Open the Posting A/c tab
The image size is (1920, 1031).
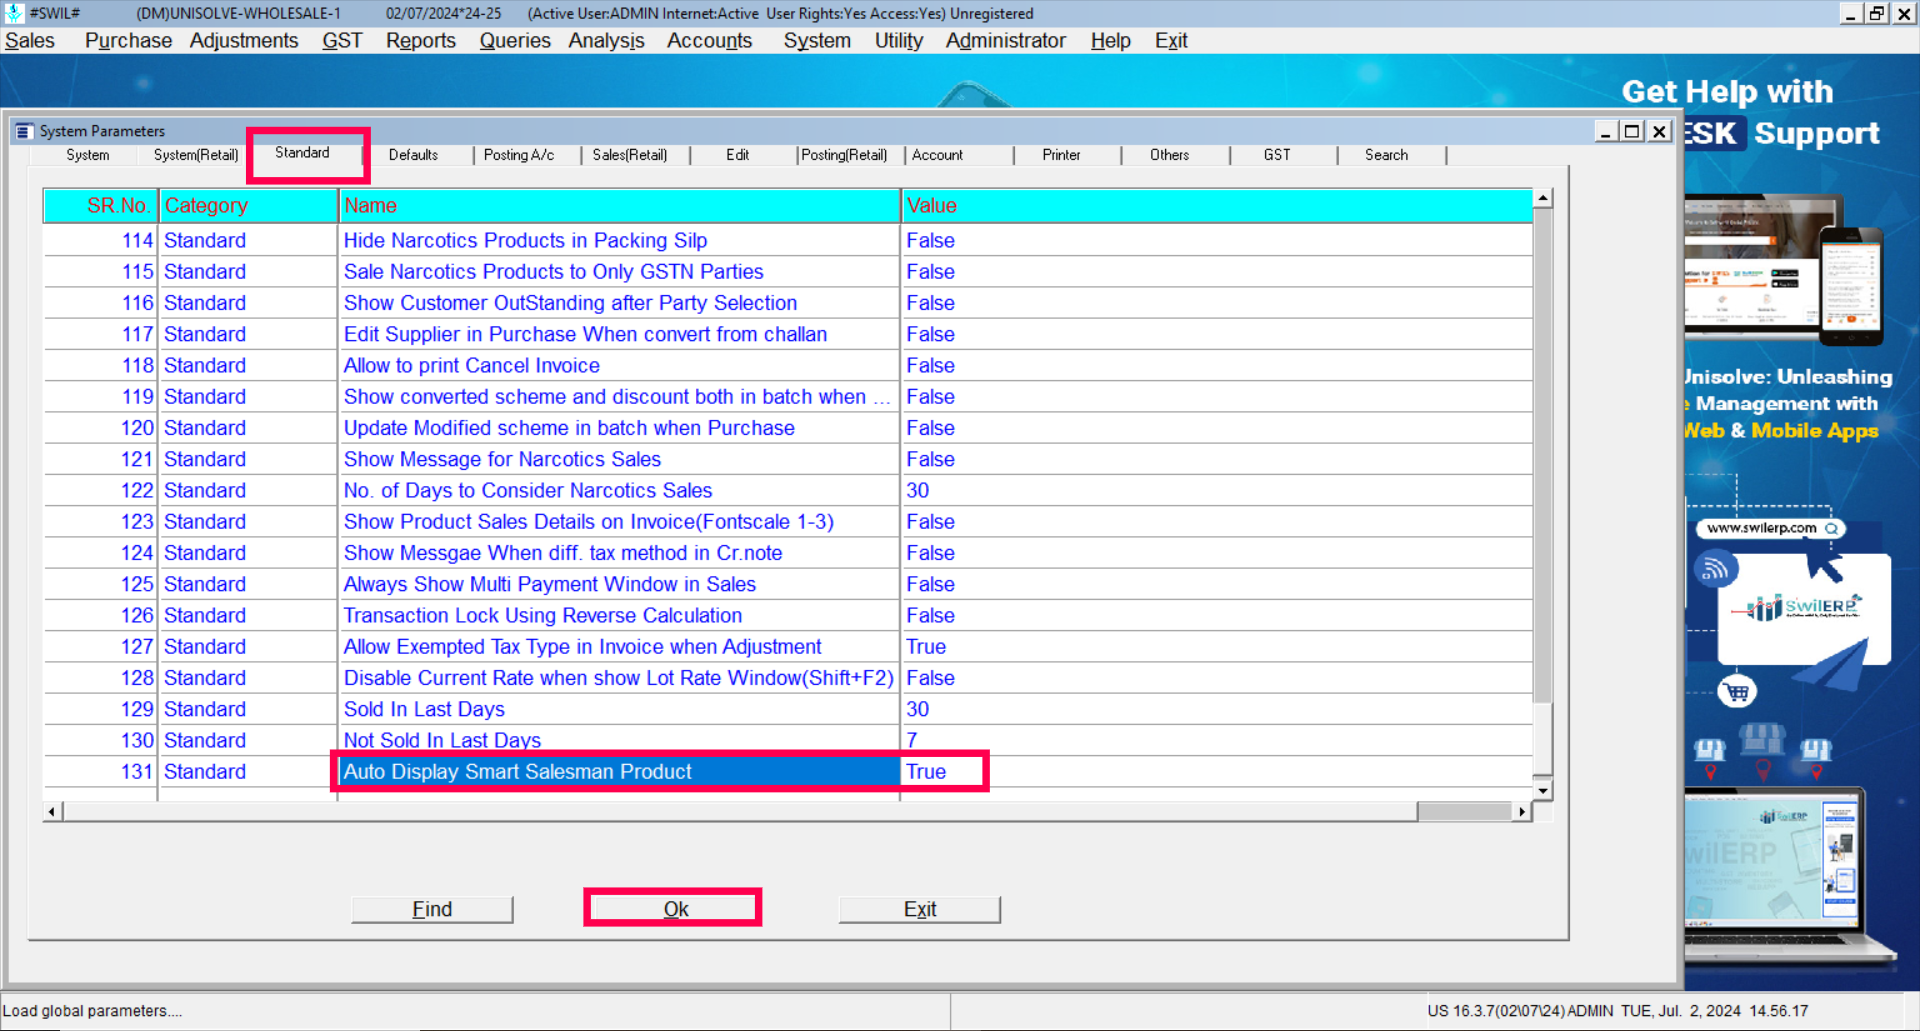(518, 155)
